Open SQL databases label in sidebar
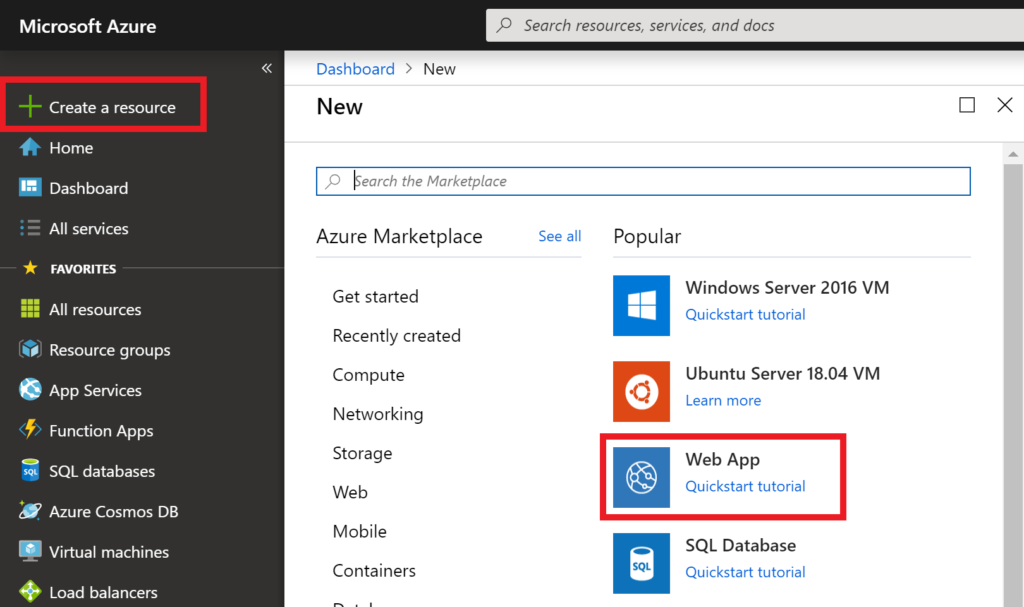The width and height of the screenshot is (1024, 607). point(102,471)
